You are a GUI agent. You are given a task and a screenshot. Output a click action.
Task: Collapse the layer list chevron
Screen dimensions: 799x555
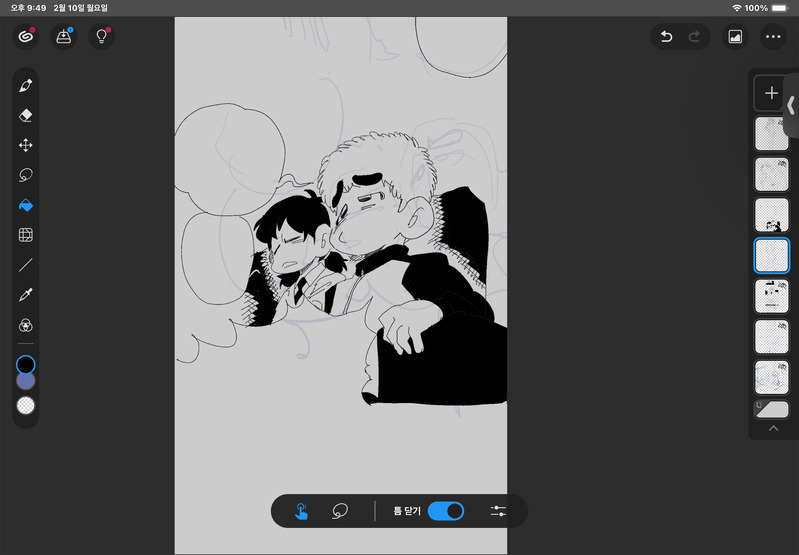coord(773,429)
